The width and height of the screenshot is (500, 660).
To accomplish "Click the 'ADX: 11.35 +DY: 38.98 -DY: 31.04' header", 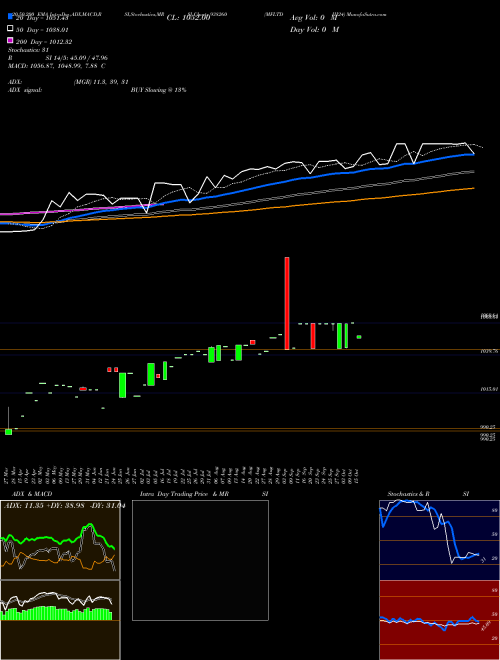I will pyautogui.click(x=64, y=506).
